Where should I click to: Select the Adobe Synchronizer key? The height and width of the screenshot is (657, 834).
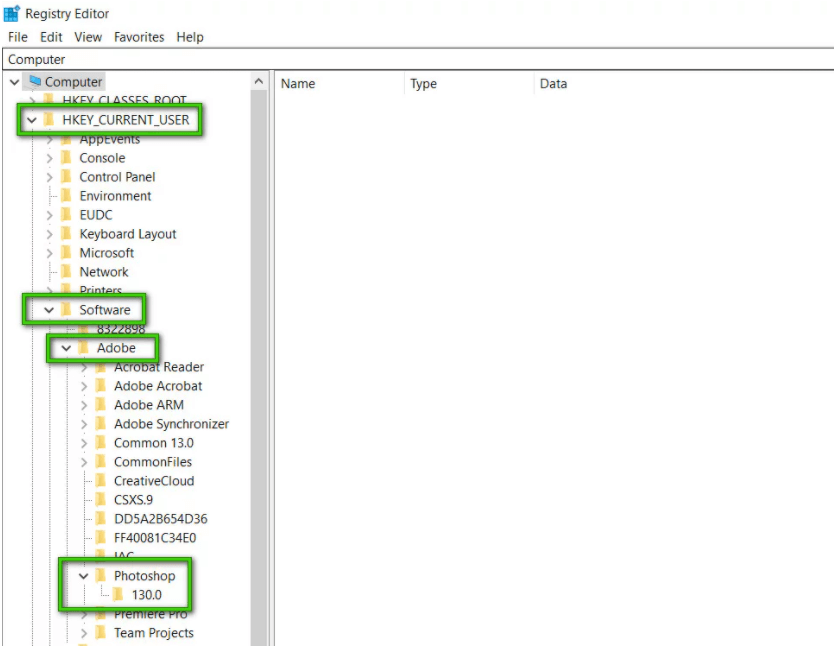point(171,424)
